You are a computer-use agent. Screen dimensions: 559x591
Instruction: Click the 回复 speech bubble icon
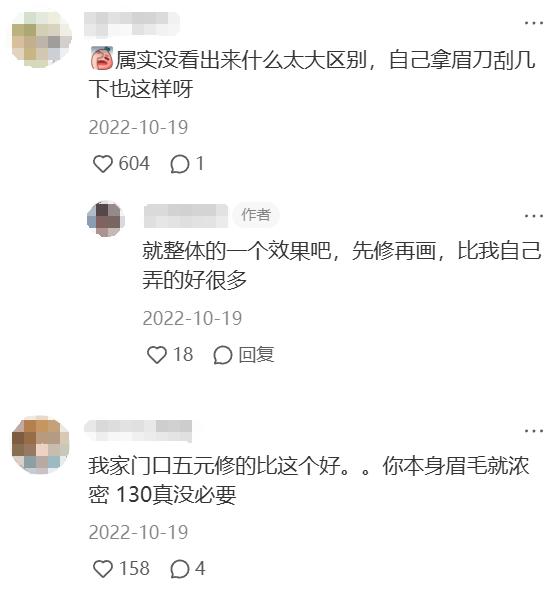pos(222,355)
